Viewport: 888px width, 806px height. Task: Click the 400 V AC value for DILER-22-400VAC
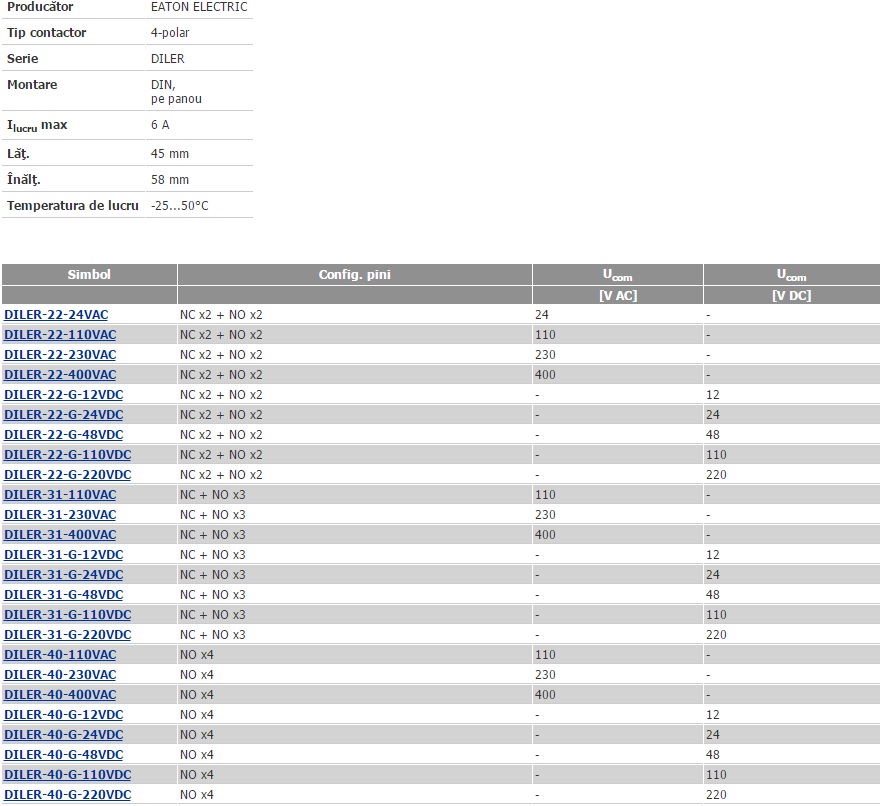tap(545, 375)
